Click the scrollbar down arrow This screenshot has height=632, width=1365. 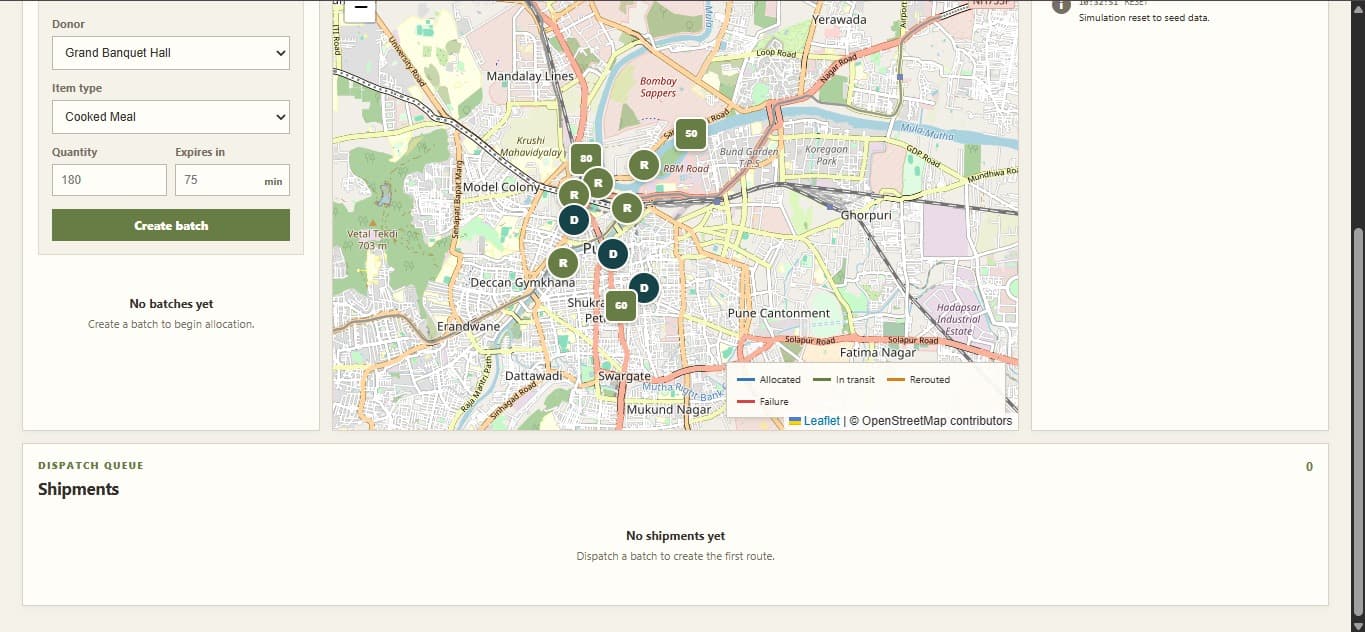1357,624
